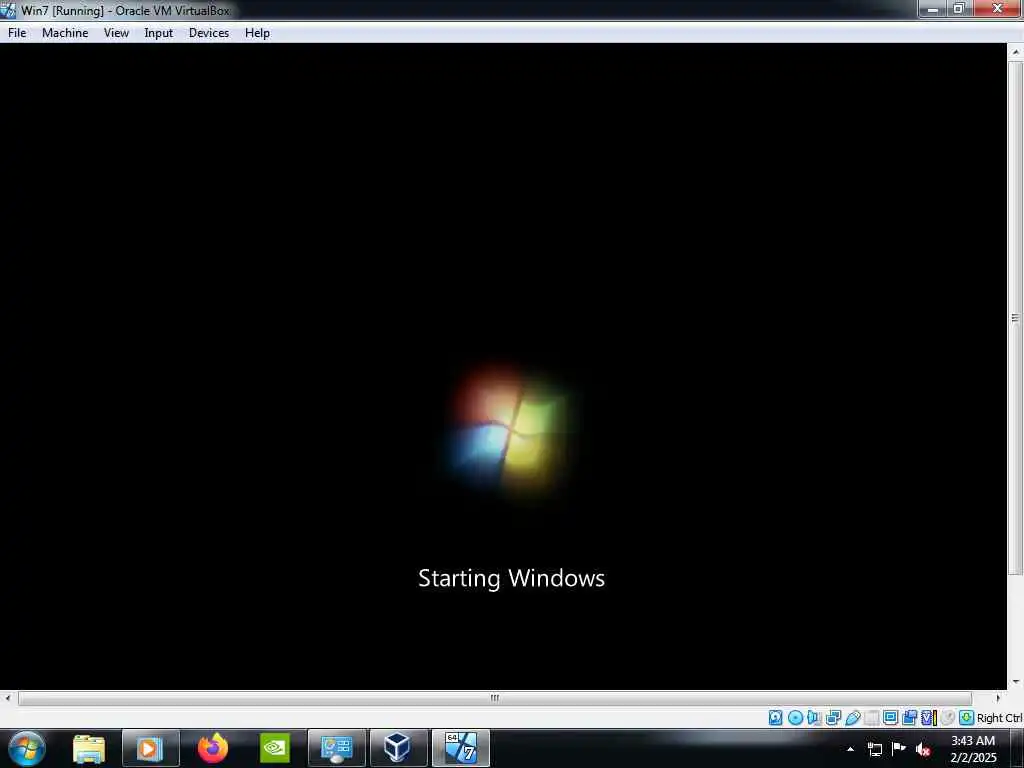Screen dimensions: 1024x768
Task: Open the Help menu
Action: [x=257, y=33]
